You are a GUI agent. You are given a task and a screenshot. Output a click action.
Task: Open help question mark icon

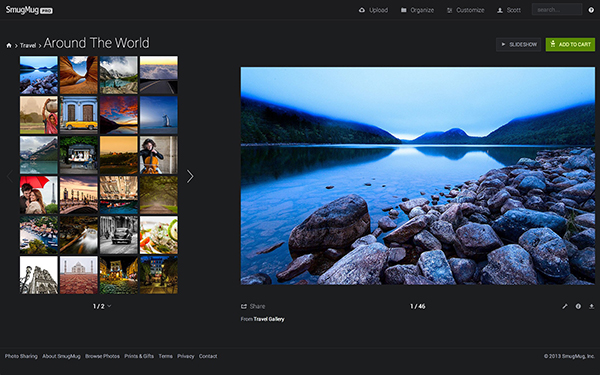591,10
